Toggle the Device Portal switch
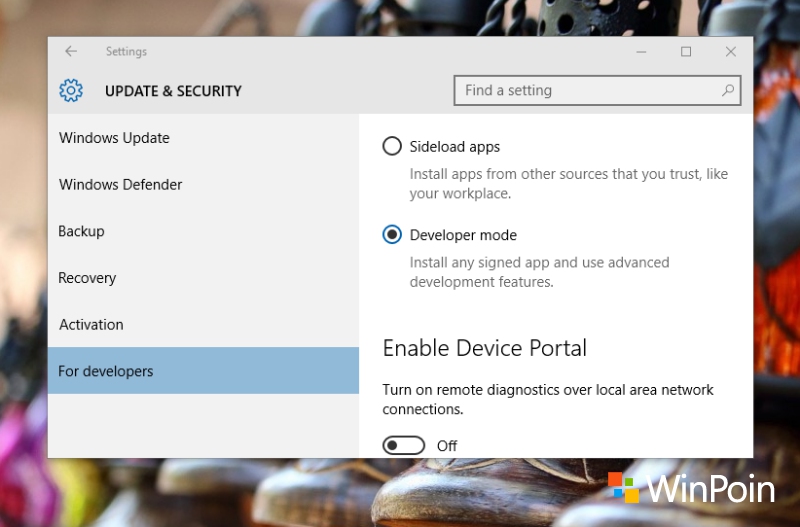This screenshot has height=527, width=800. coord(404,445)
